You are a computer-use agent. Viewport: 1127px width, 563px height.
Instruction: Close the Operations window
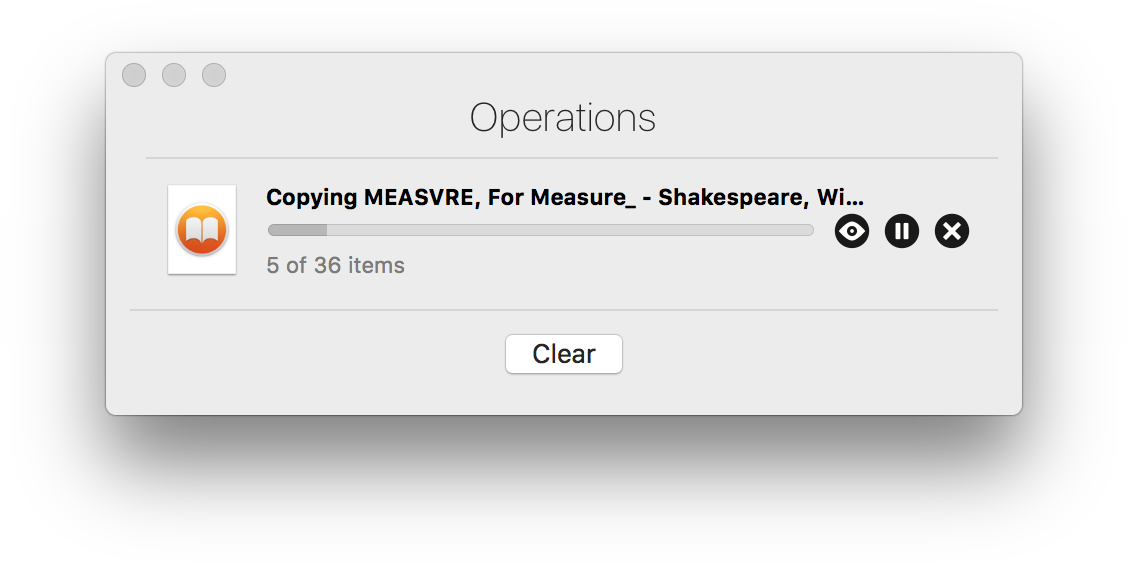point(134,75)
